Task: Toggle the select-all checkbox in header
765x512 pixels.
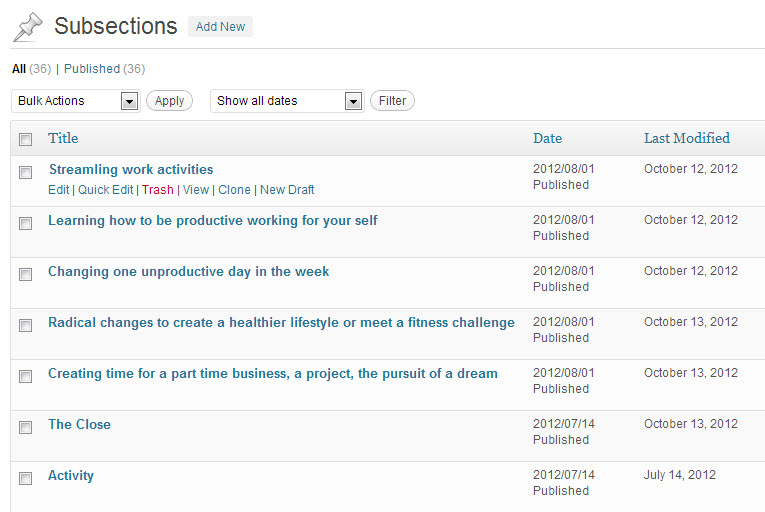Action: [26, 139]
